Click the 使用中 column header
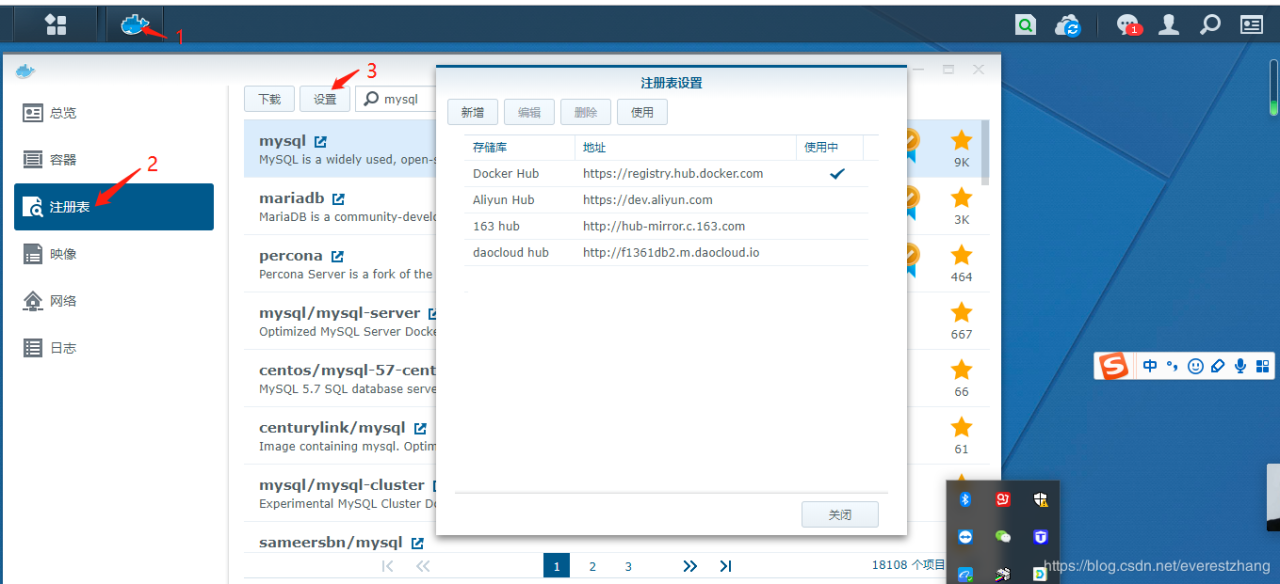Viewport: 1280px width, 584px height. pos(830,147)
